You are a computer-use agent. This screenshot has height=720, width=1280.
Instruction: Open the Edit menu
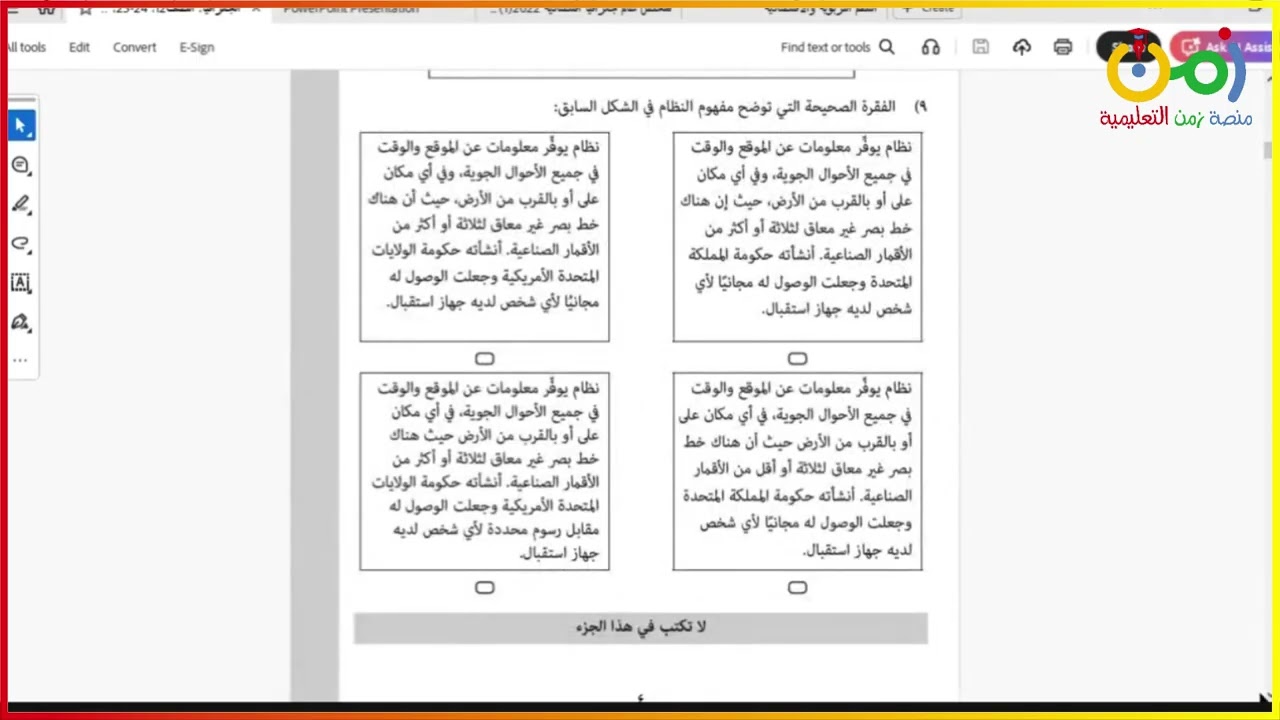point(79,47)
